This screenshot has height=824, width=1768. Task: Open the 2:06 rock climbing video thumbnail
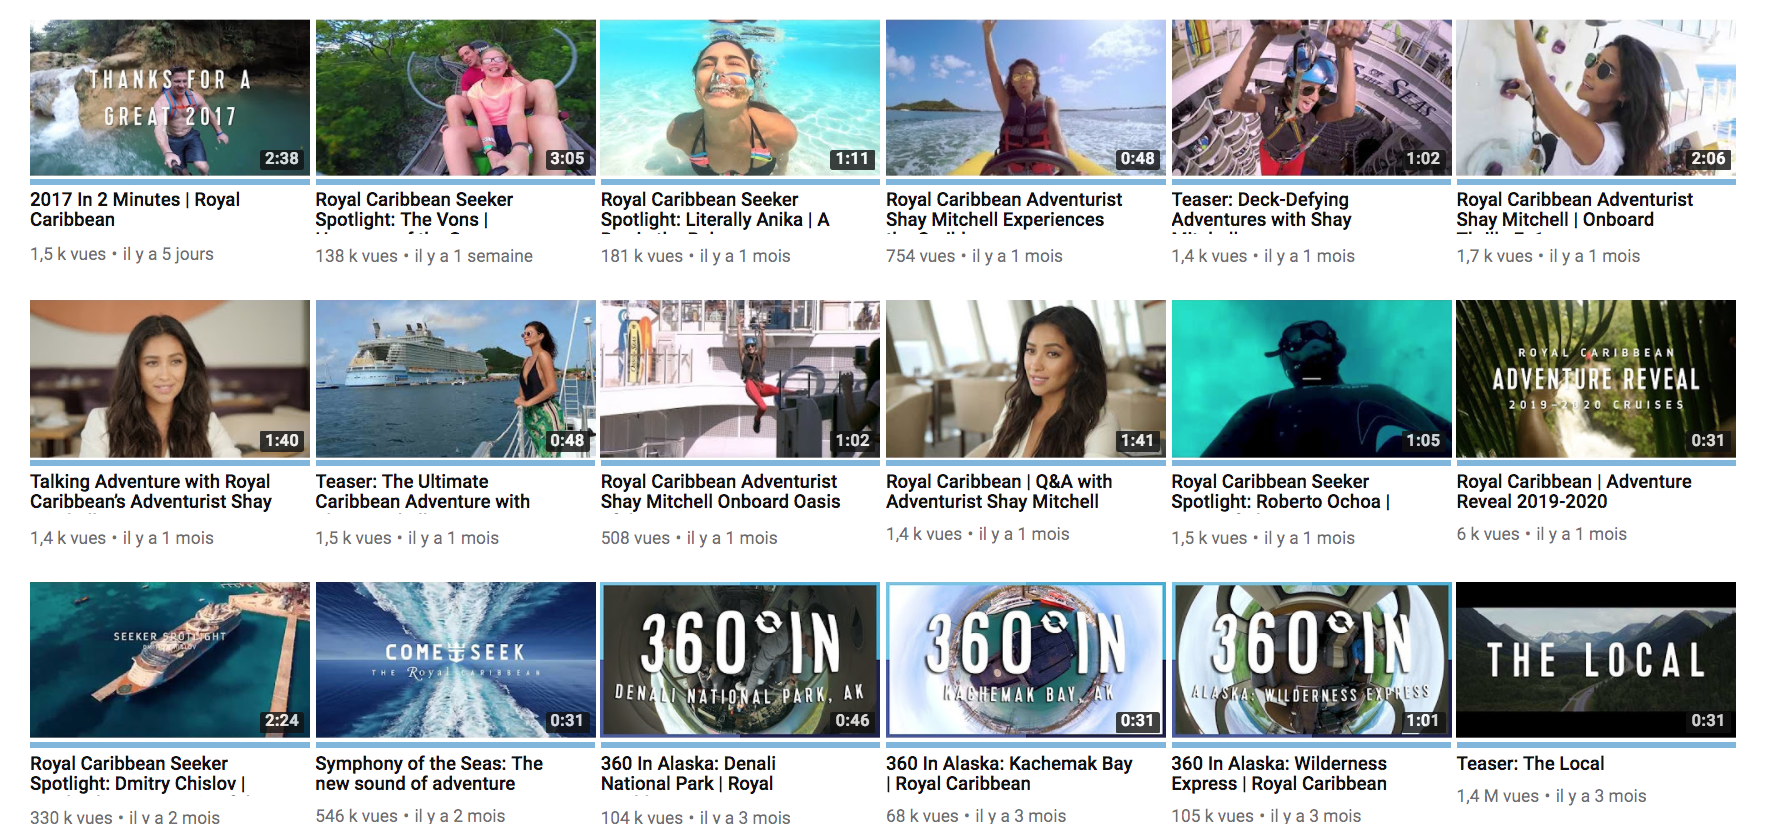coord(1596,98)
